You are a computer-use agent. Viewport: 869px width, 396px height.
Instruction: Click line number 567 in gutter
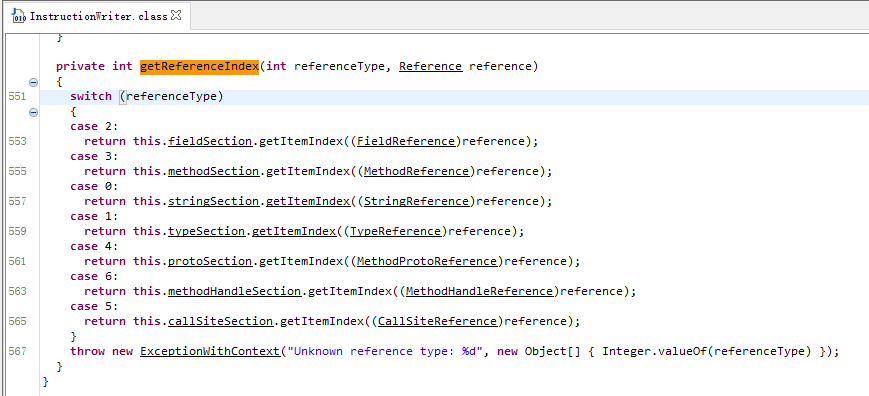(17, 351)
